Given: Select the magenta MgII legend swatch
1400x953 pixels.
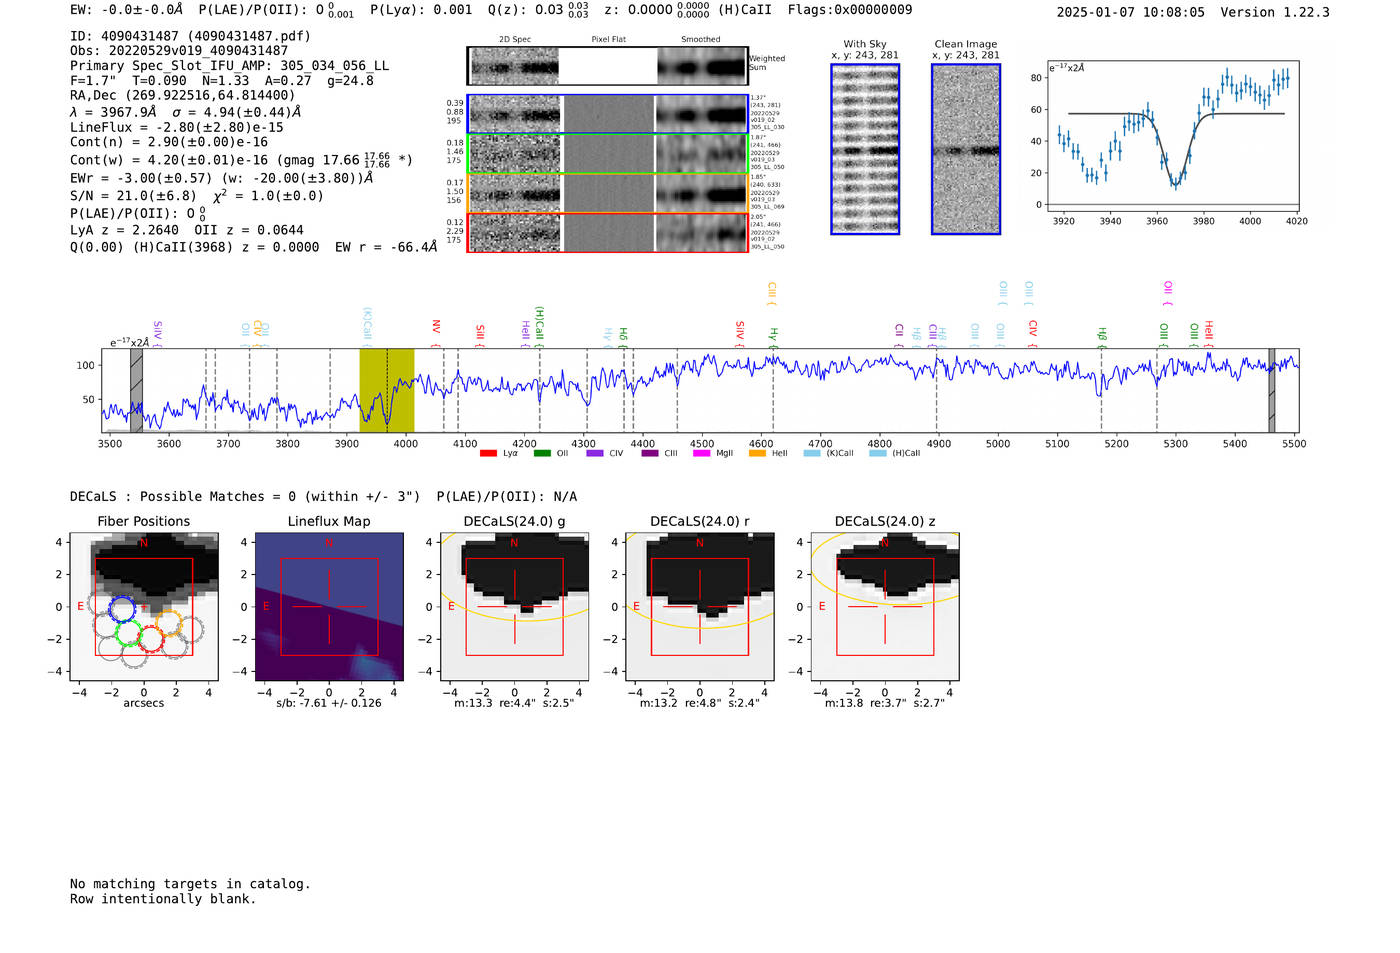Looking at the screenshot, I should click(x=701, y=454).
